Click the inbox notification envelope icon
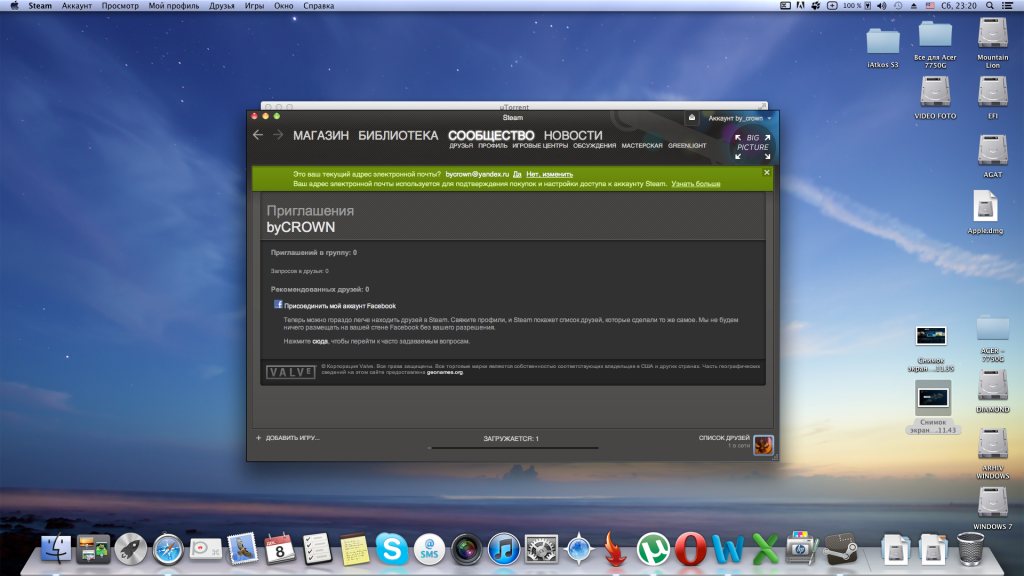Viewport: 1024px width, 576px height. pyautogui.click(x=691, y=118)
